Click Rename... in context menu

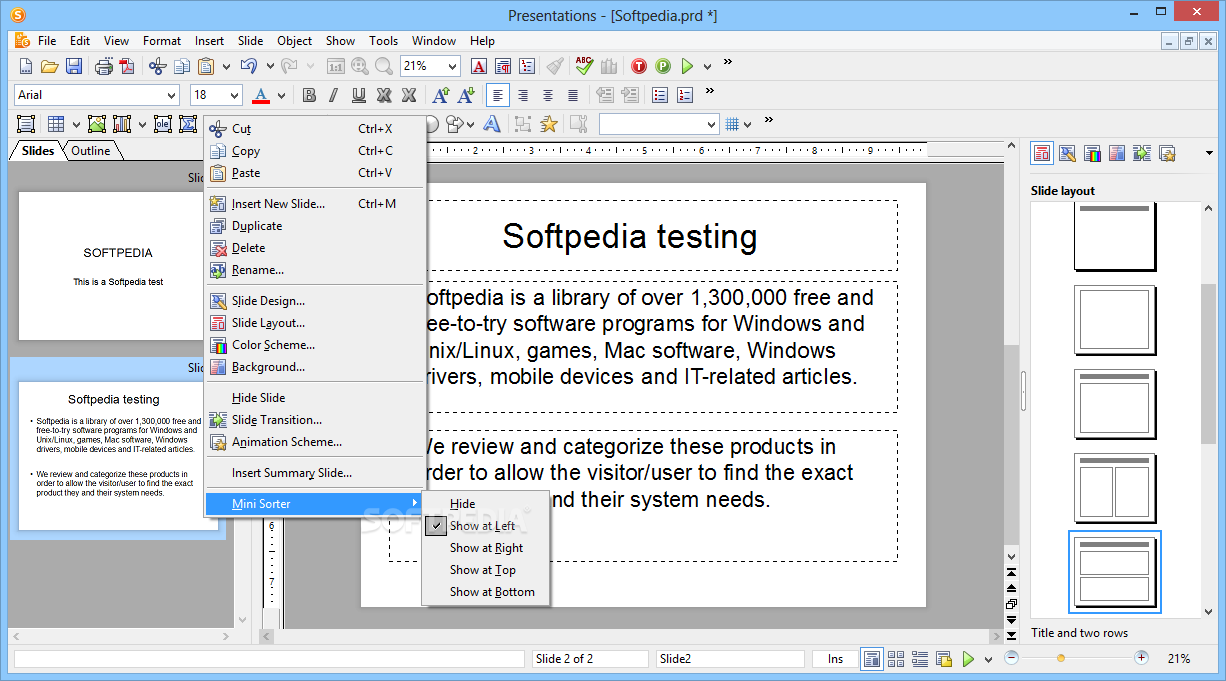point(315,270)
